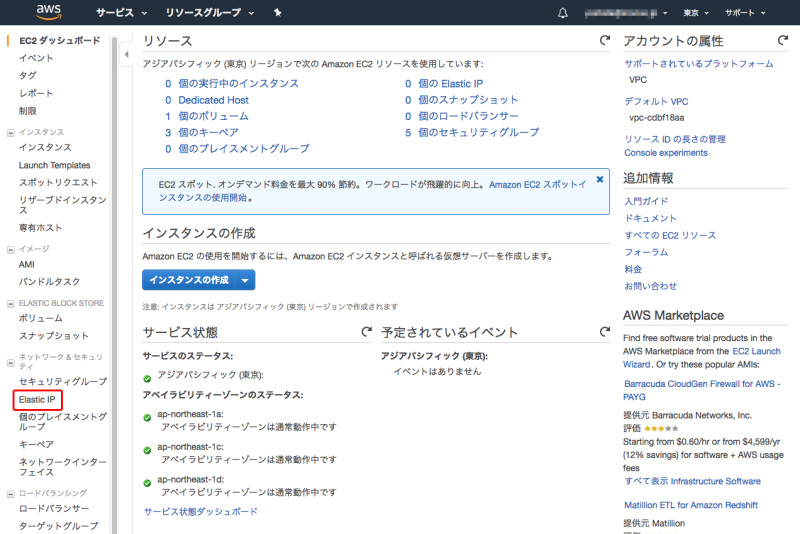Close the EC2 スポット info banner

pos(600,180)
